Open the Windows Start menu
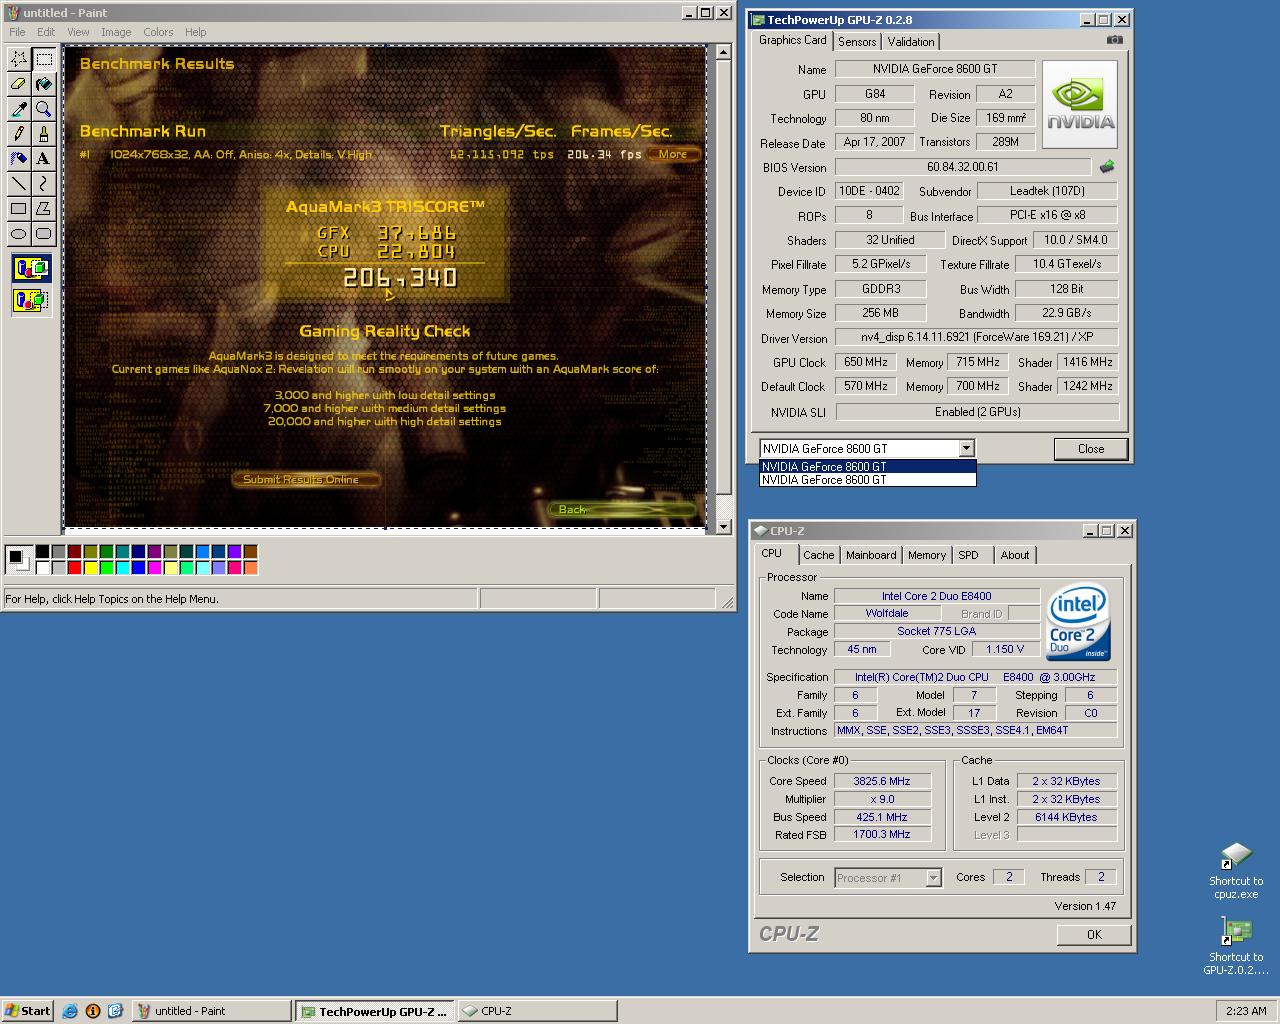The height and width of the screenshot is (1024, 1280). (28, 1011)
